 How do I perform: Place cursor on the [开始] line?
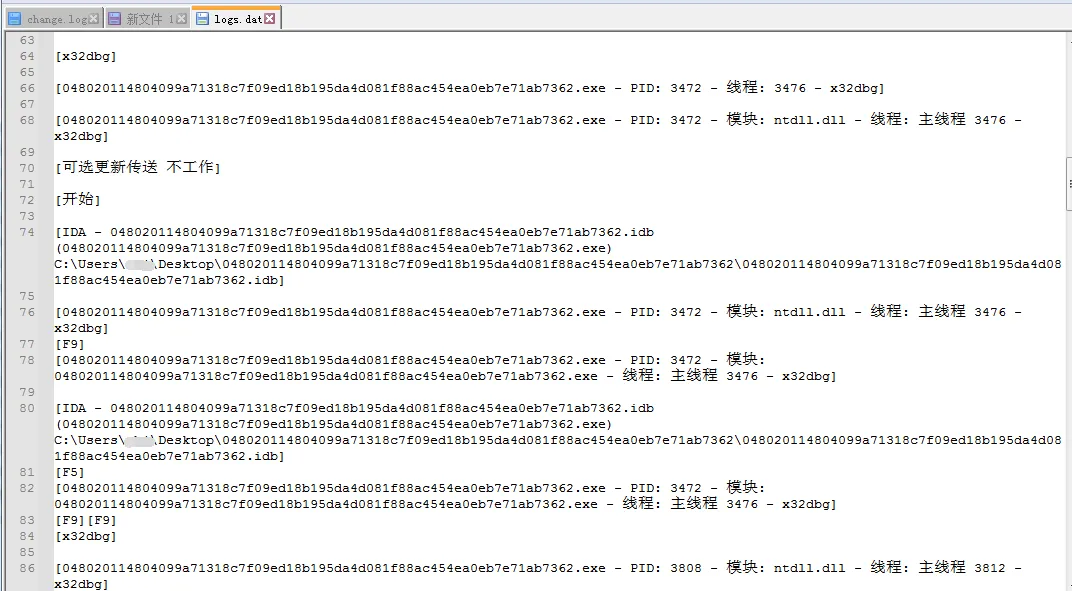click(78, 200)
